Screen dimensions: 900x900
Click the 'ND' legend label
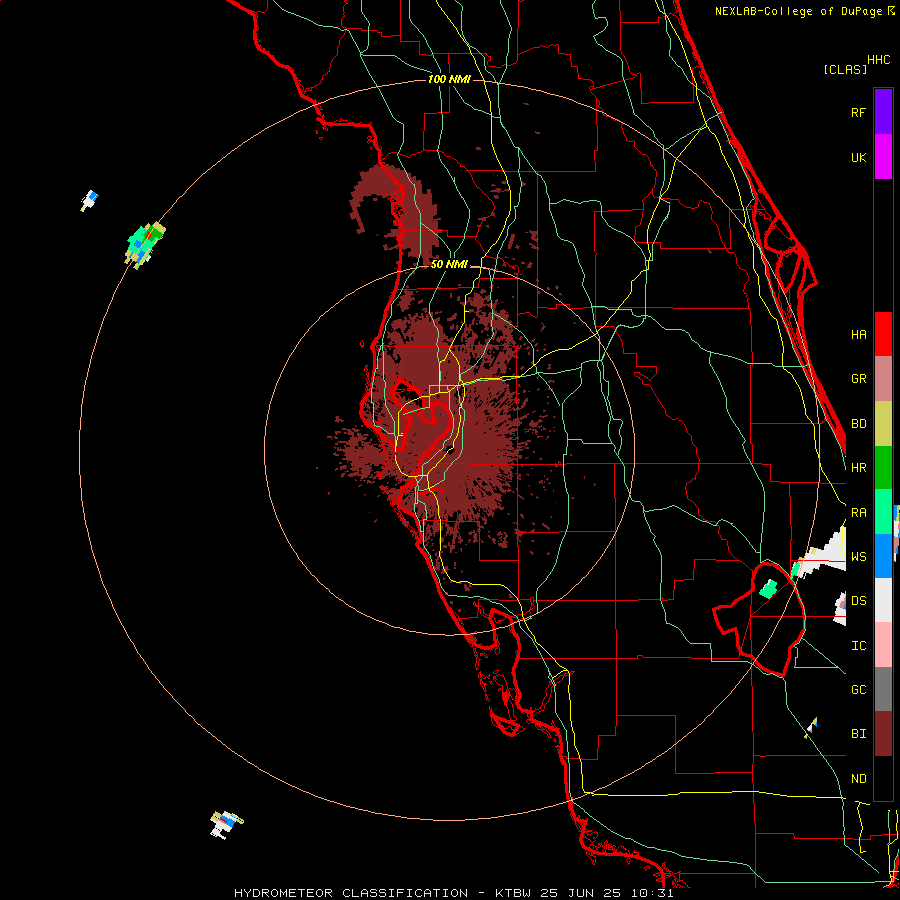[x=858, y=779]
